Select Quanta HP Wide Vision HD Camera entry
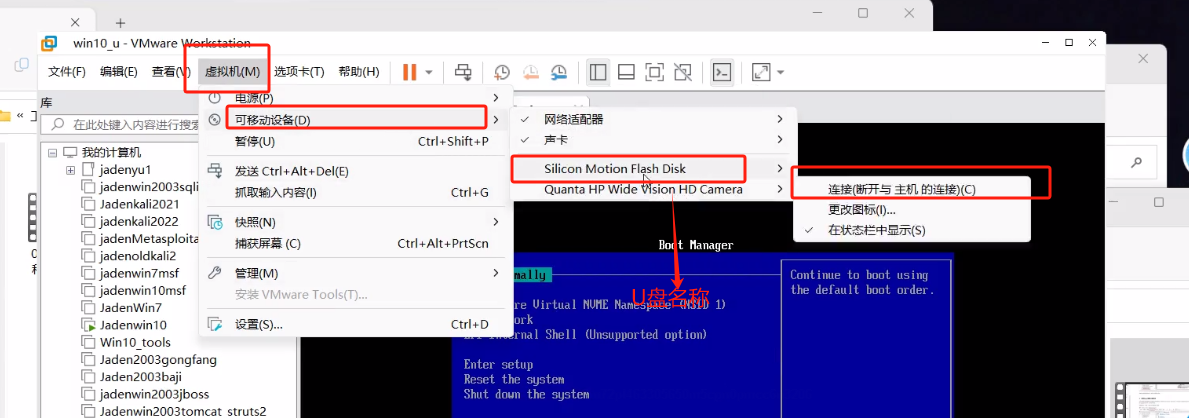Viewport: 1189px width, 418px height. pos(654,190)
